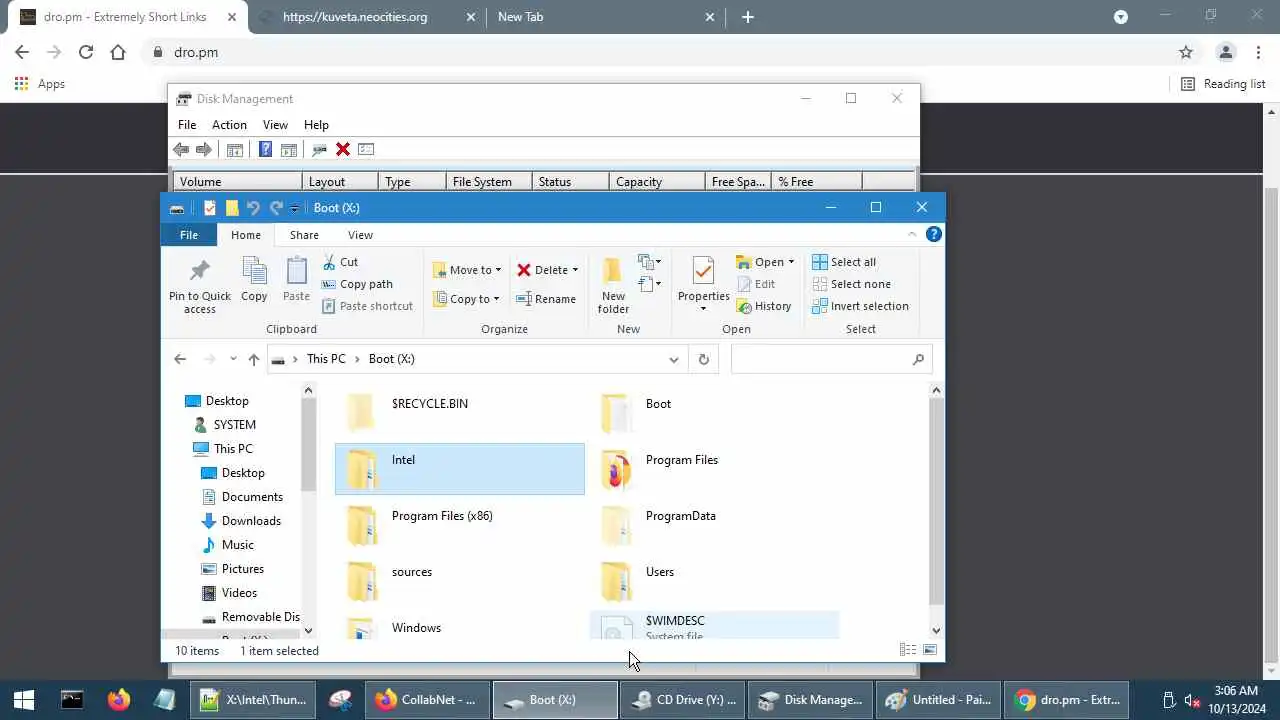Sort by Capacity column in Disk Management
Viewport: 1280px width, 720px height.
tap(656, 182)
